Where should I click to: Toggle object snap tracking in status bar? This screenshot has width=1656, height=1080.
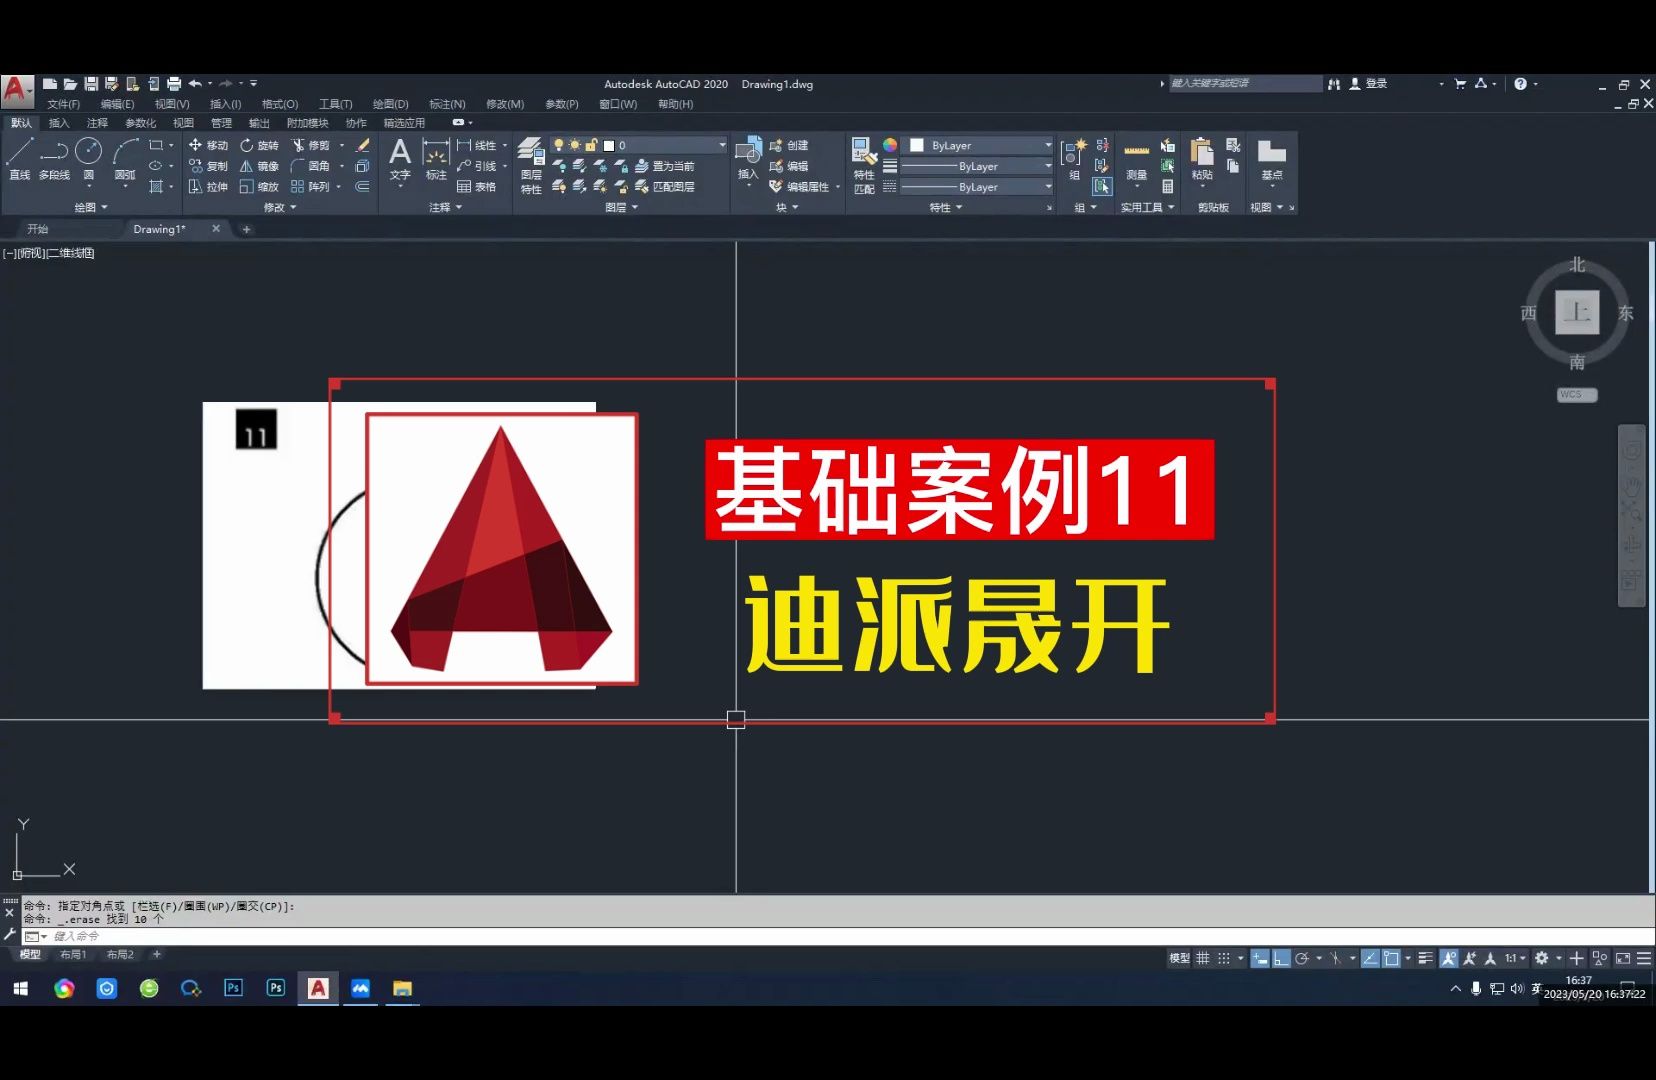pyautogui.click(x=1370, y=958)
